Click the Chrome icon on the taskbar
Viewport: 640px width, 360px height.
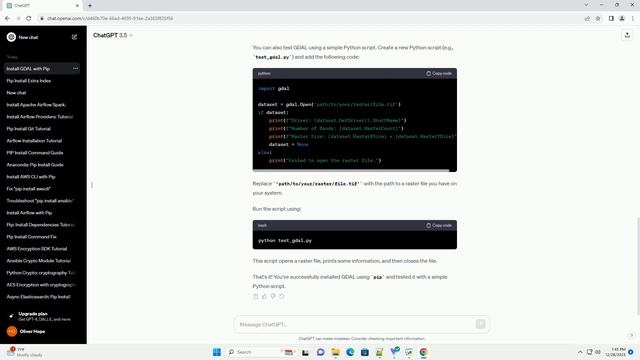pyautogui.click(x=424, y=352)
